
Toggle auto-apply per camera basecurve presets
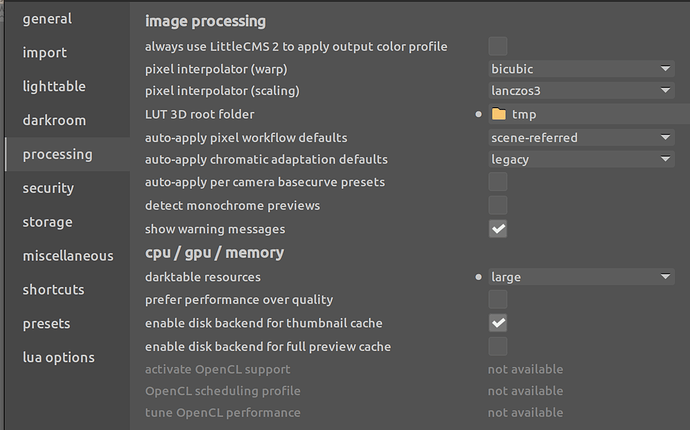[497, 182]
